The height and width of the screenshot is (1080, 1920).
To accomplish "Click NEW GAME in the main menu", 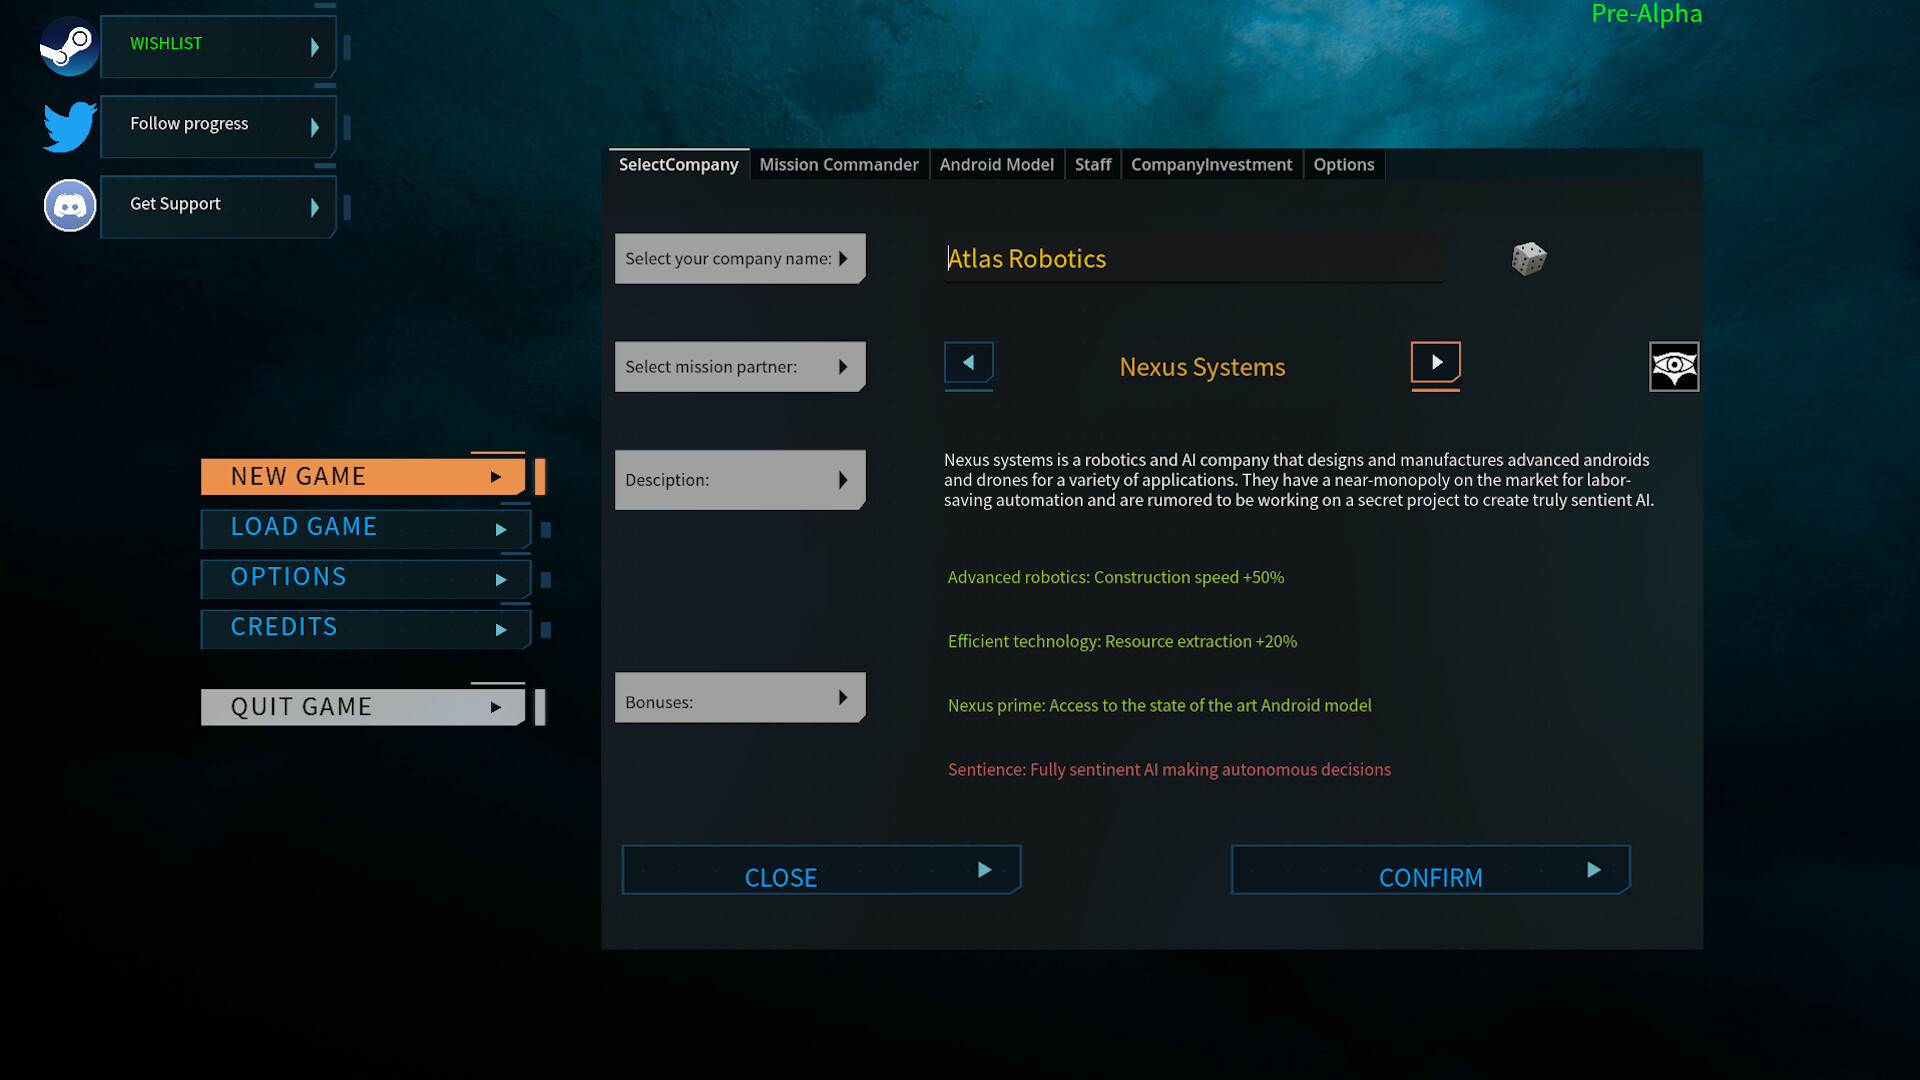I will click(298, 476).
